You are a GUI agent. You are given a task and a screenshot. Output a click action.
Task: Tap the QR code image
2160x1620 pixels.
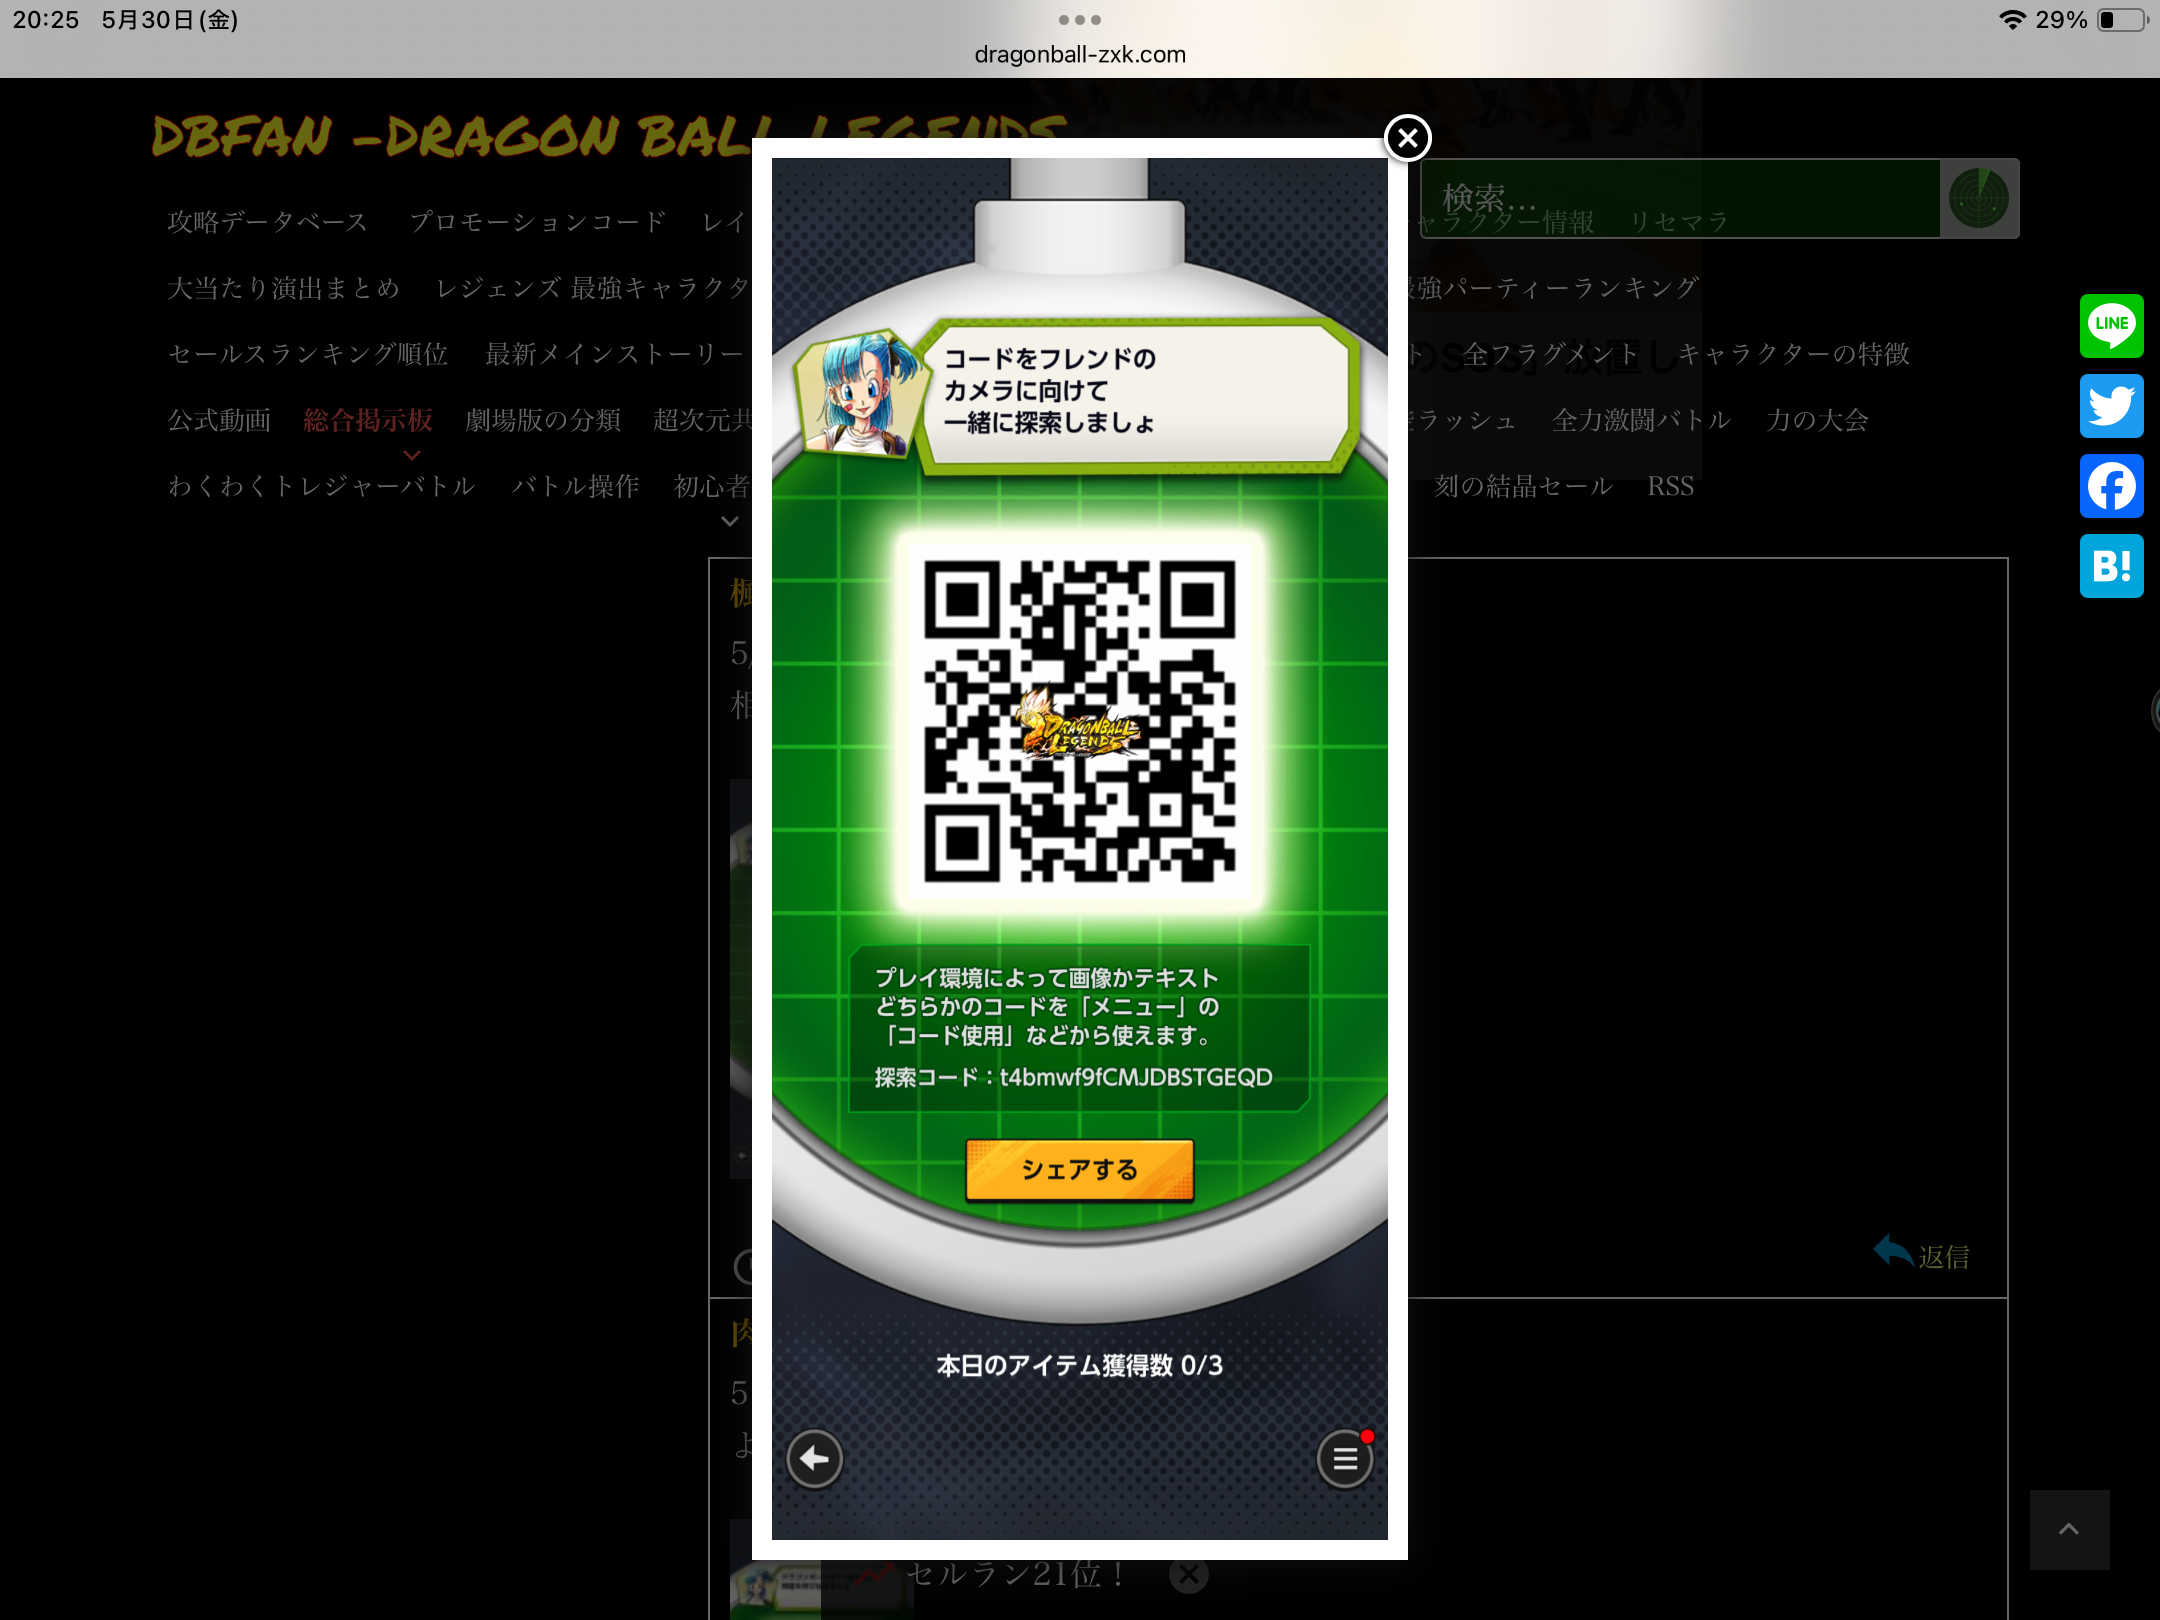click(1079, 721)
